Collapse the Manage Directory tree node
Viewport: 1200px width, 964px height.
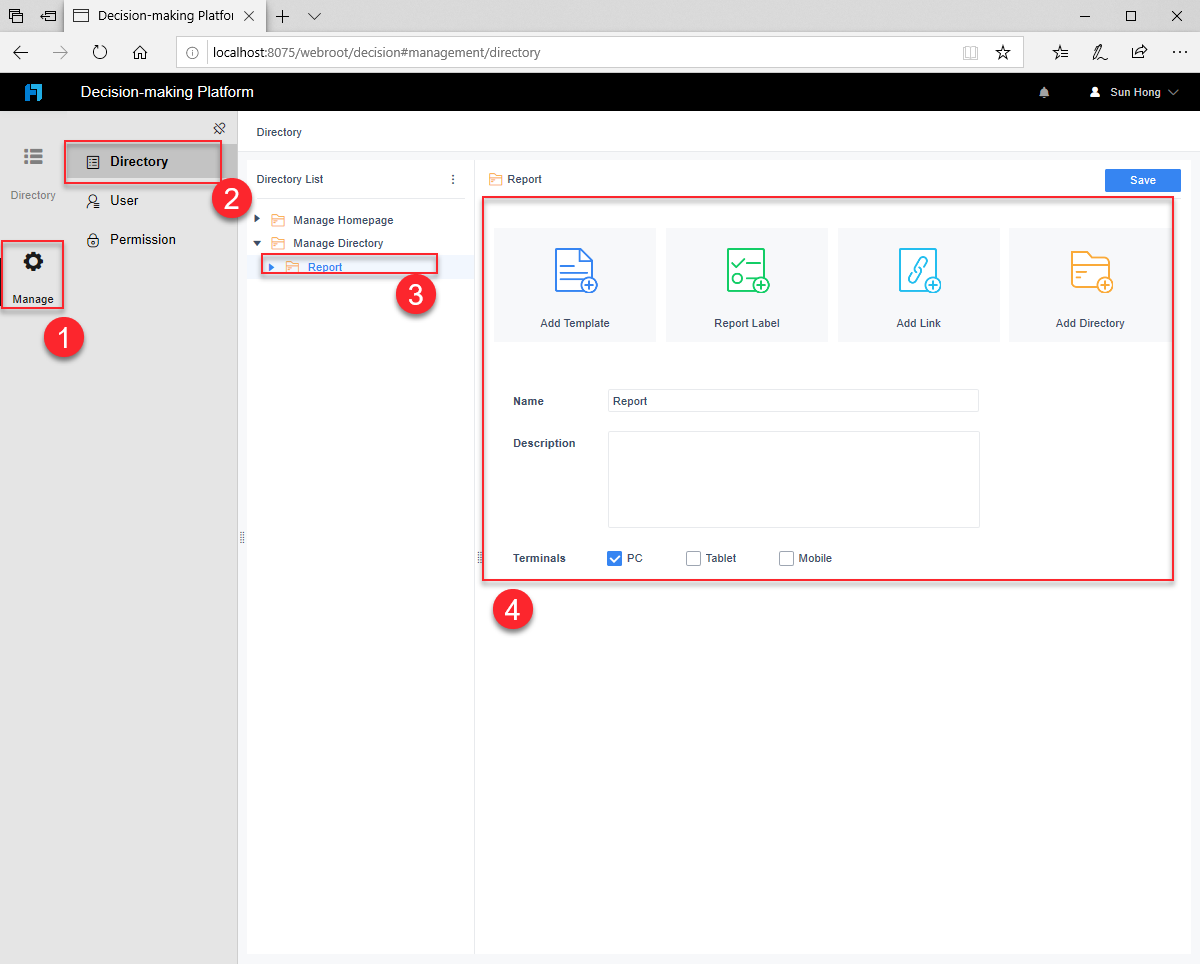[258, 242]
